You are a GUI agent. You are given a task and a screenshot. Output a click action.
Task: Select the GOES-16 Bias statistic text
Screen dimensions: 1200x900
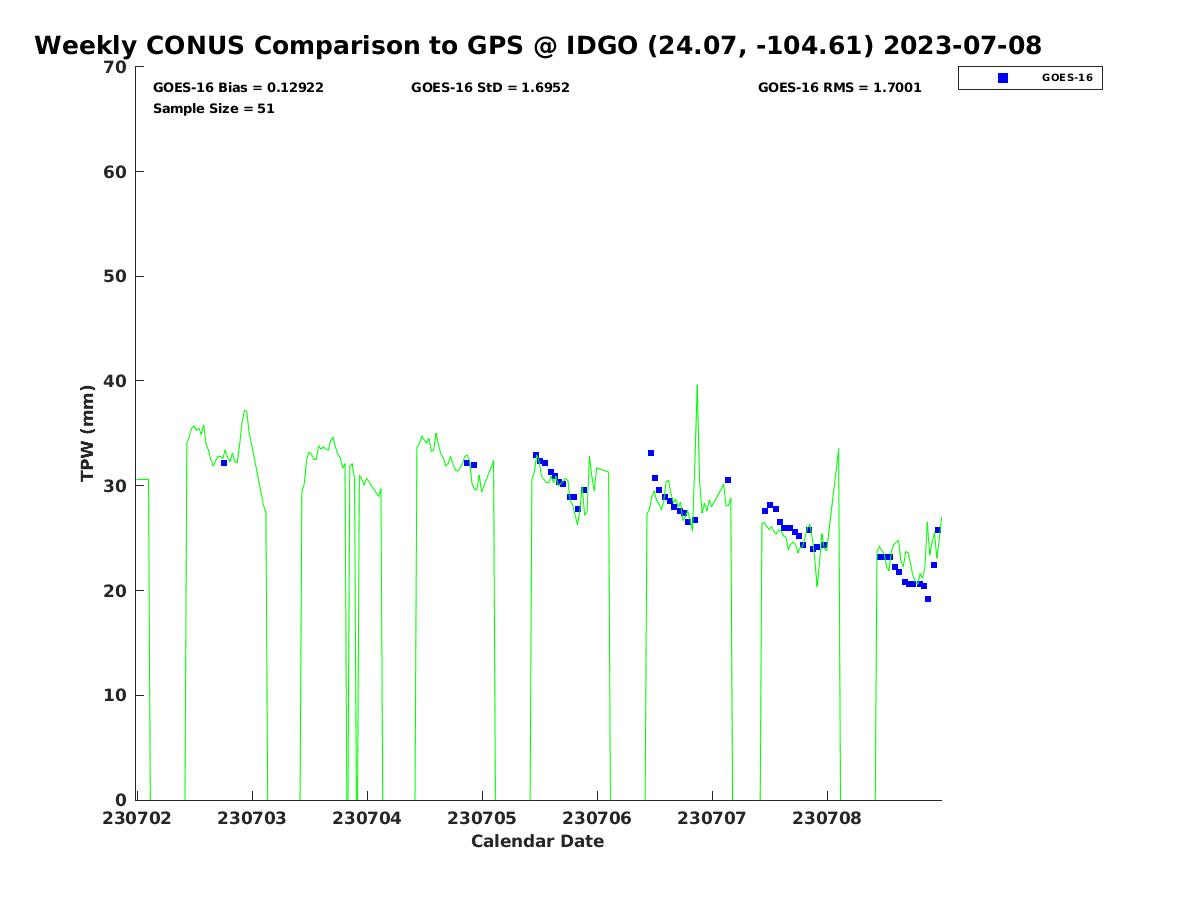point(238,88)
